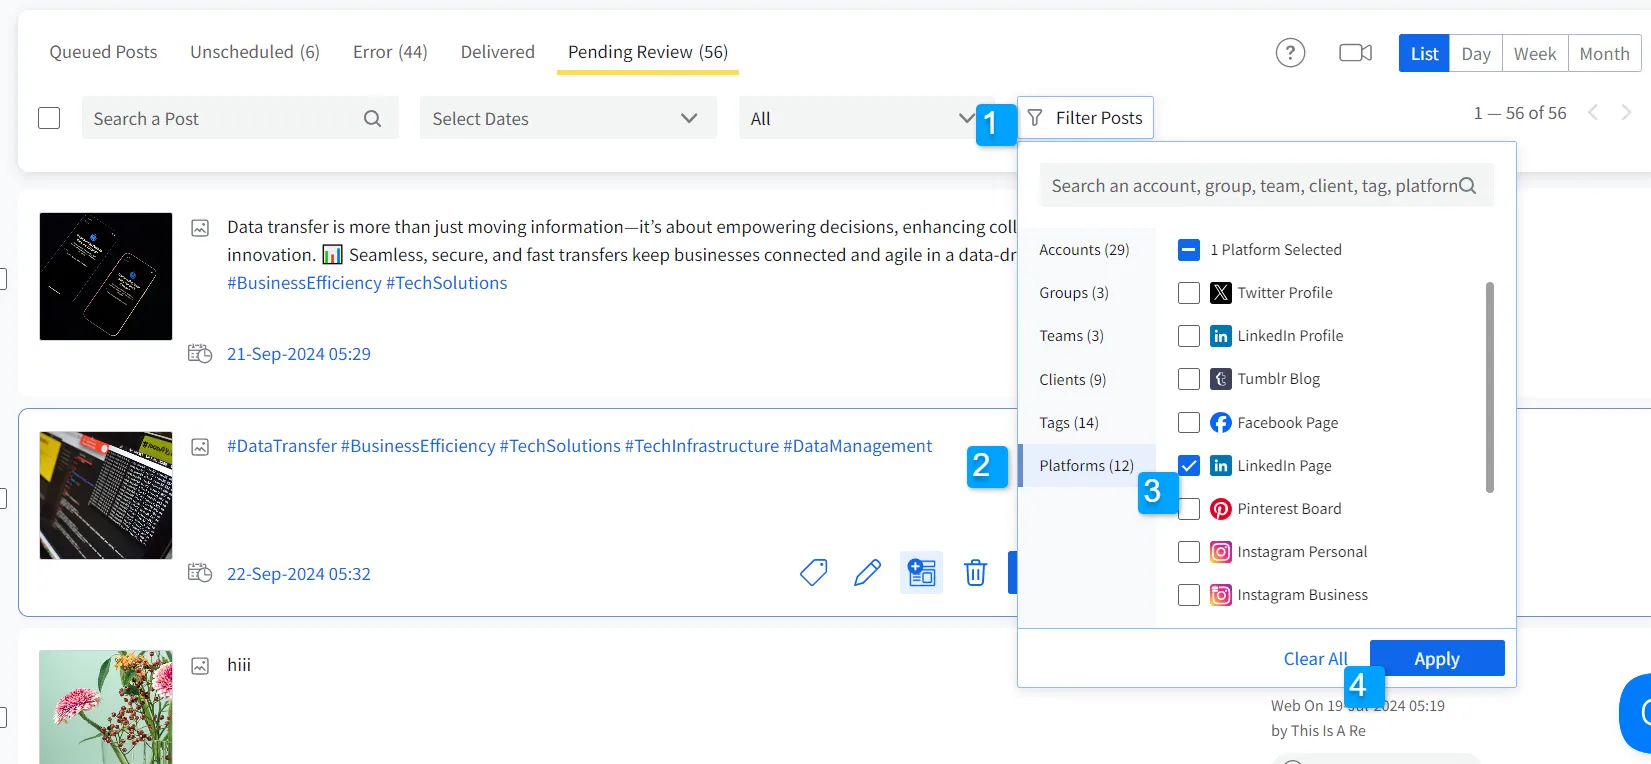The height and width of the screenshot is (764, 1651).
Task: Click the trash delete icon on post
Action: click(975, 572)
